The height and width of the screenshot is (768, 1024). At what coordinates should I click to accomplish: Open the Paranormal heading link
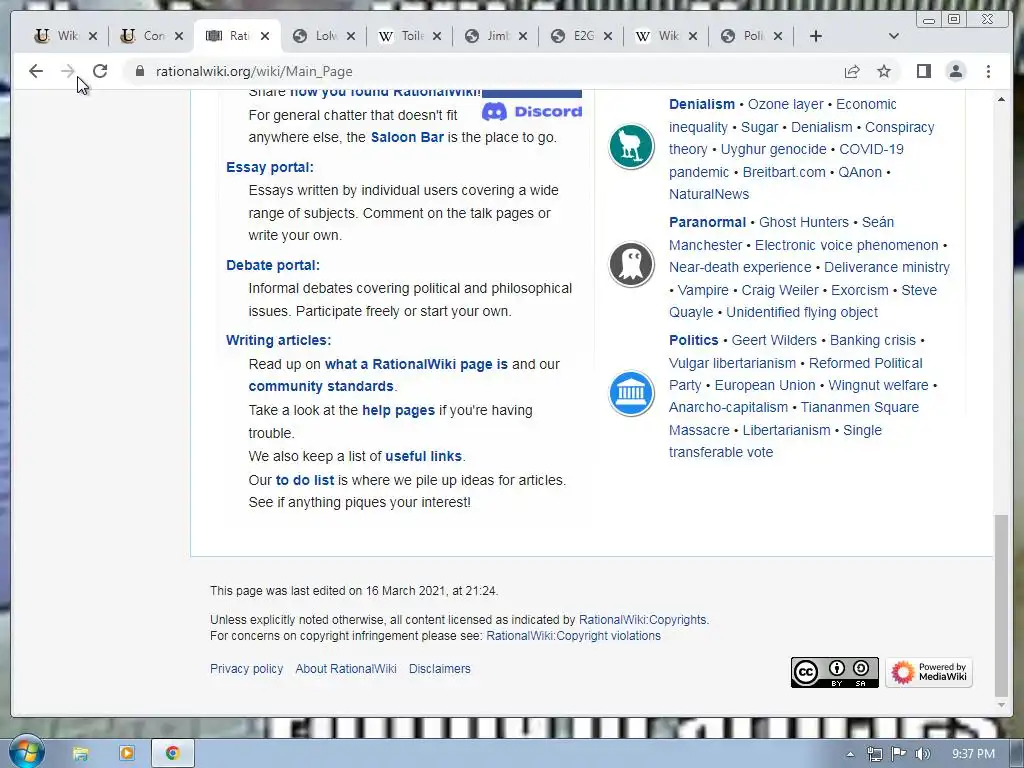coord(707,222)
